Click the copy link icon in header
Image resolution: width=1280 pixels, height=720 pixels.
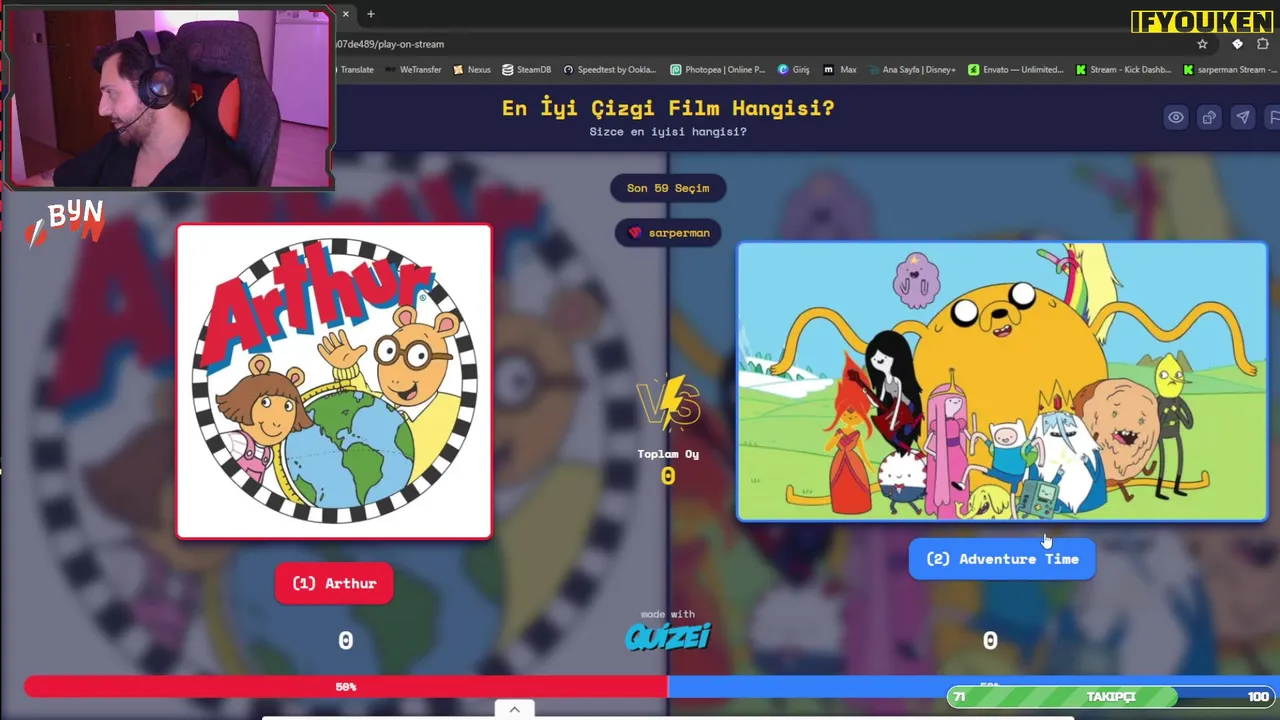pos(1209,117)
